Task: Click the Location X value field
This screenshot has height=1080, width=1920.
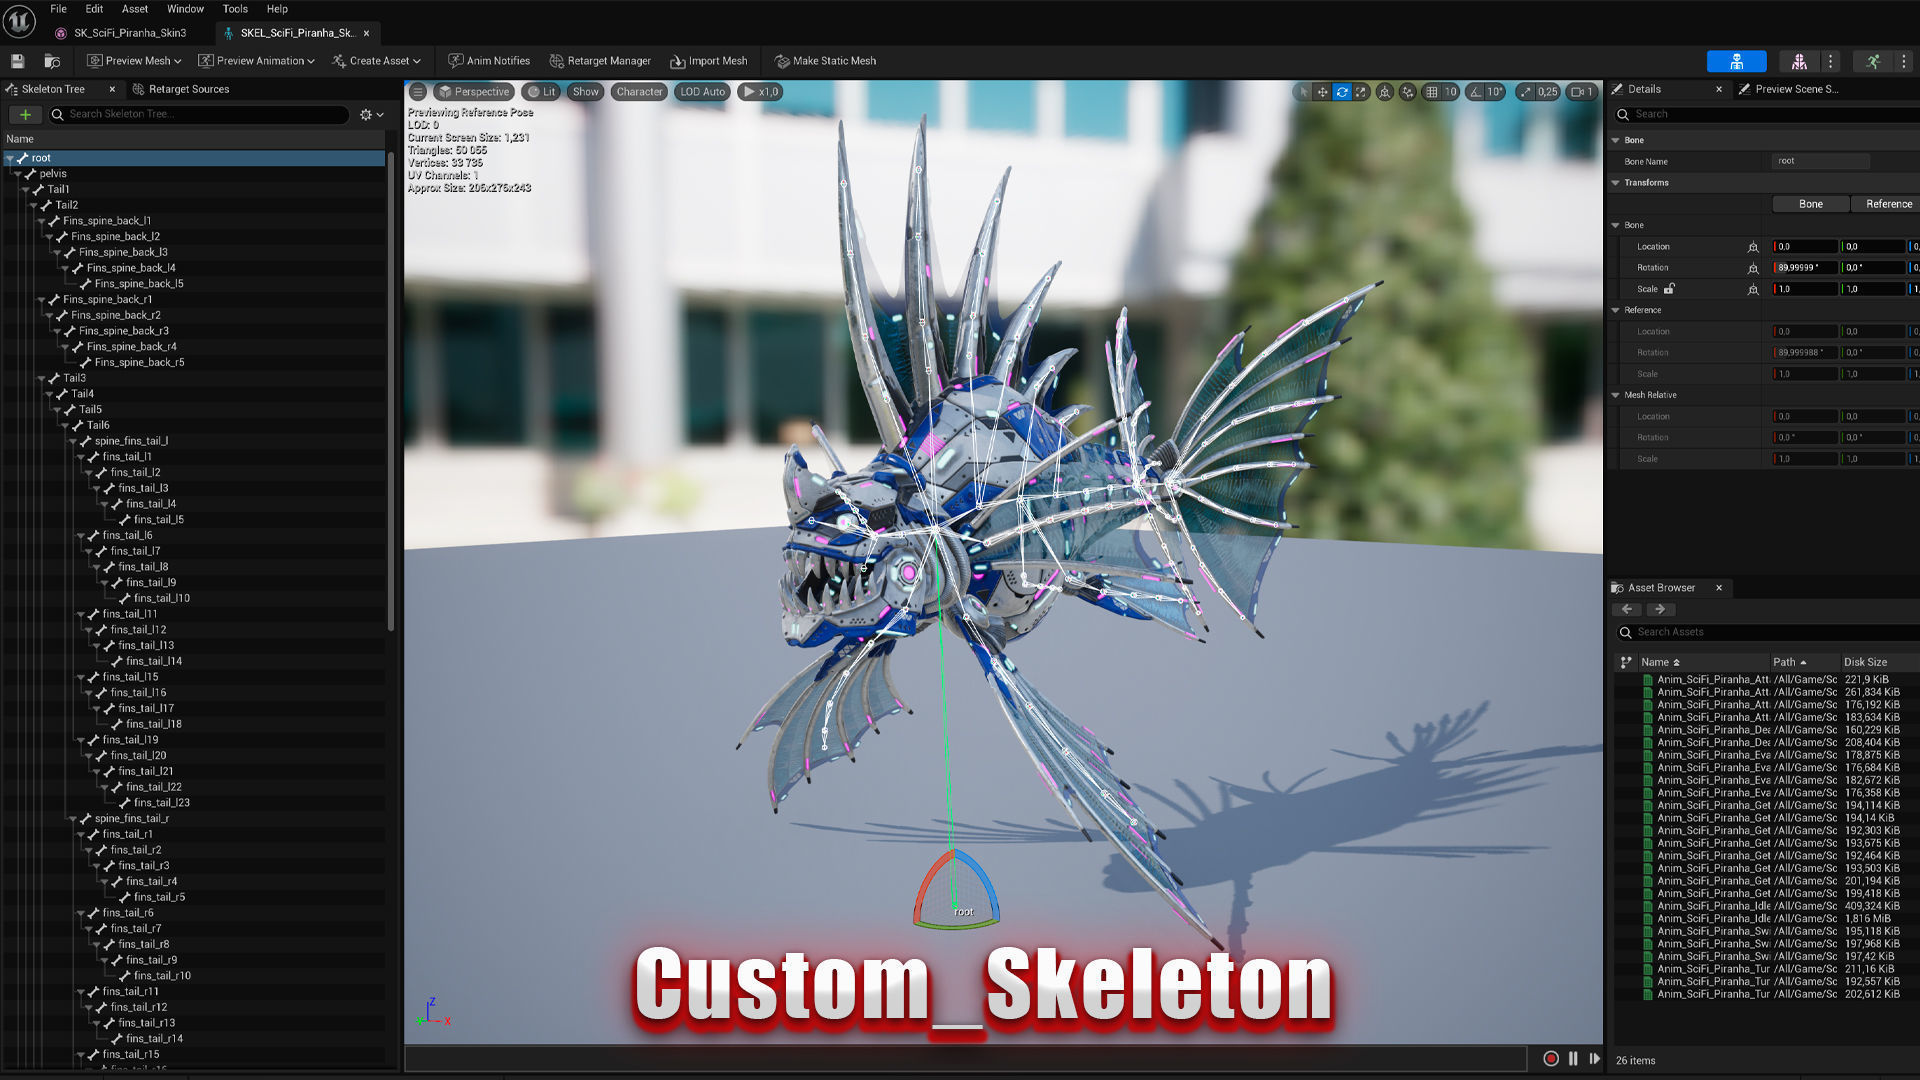Action: tap(1804, 247)
